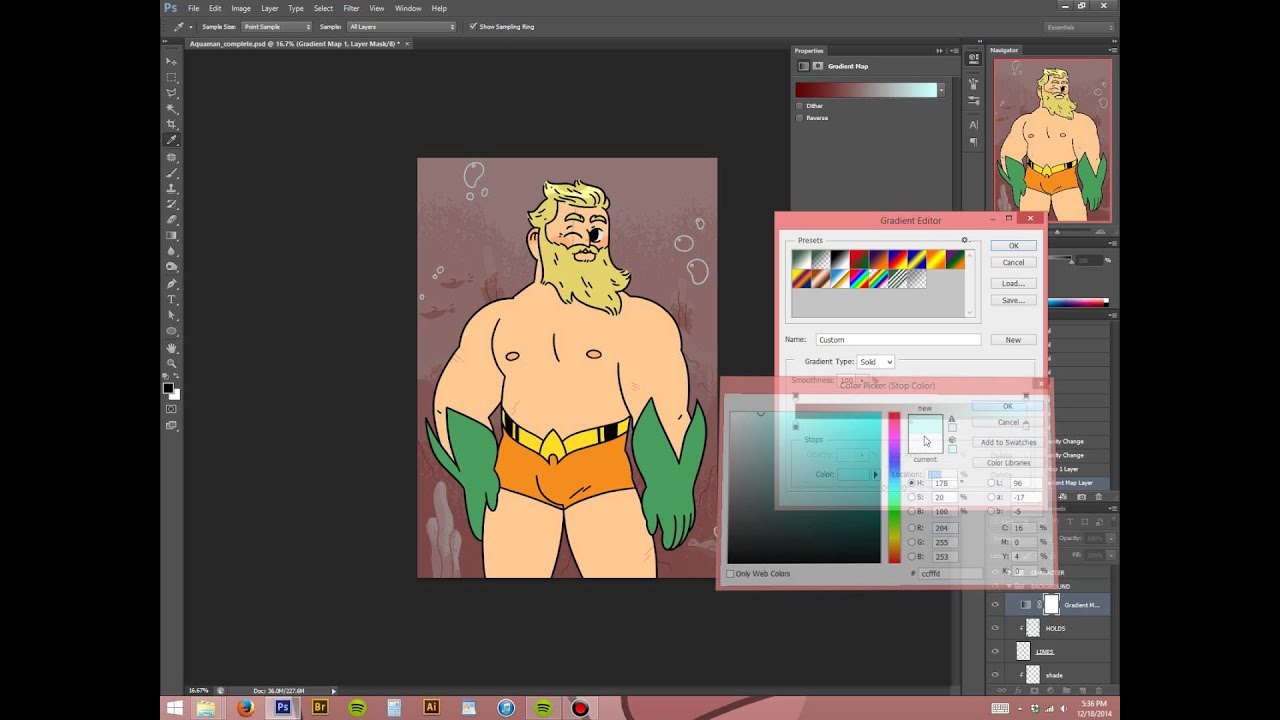Select the Gradient tool
The image size is (1280, 720).
point(171,235)
